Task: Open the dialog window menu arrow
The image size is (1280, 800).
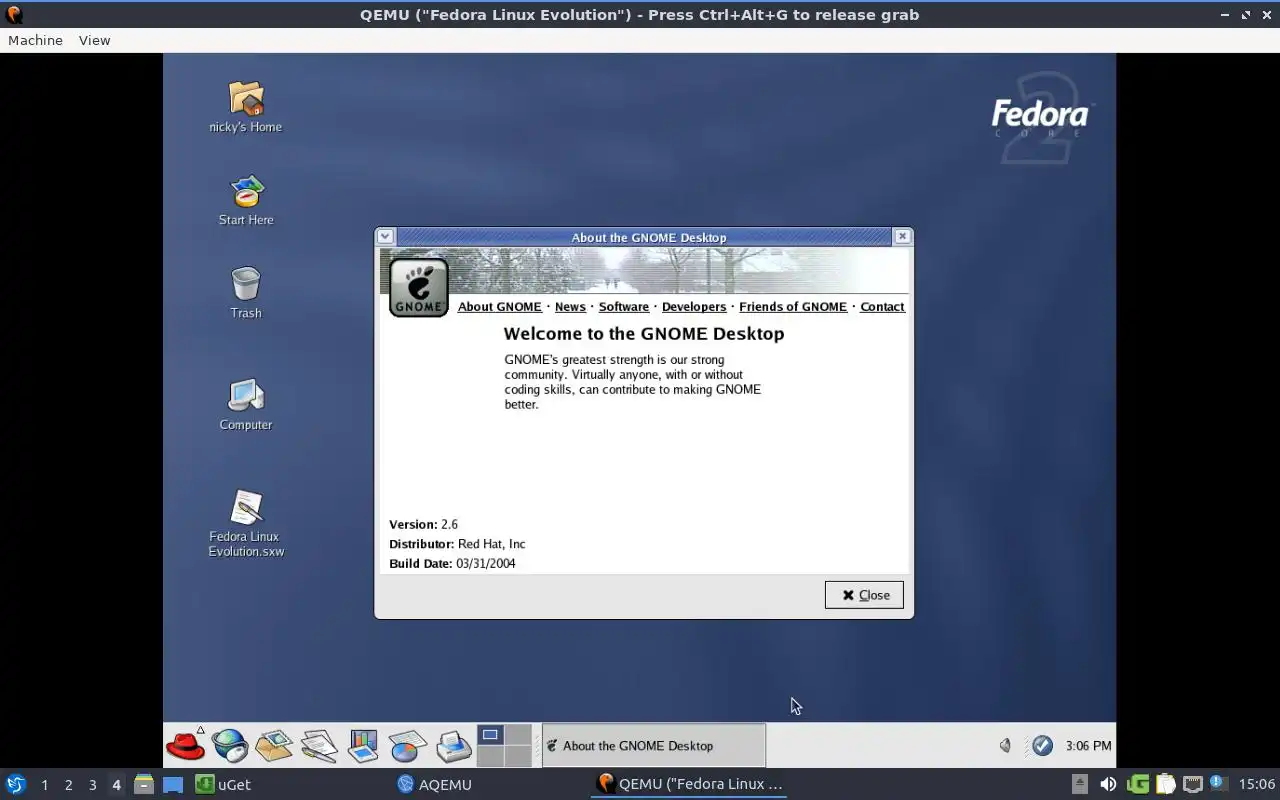Action: coord(386,237)
